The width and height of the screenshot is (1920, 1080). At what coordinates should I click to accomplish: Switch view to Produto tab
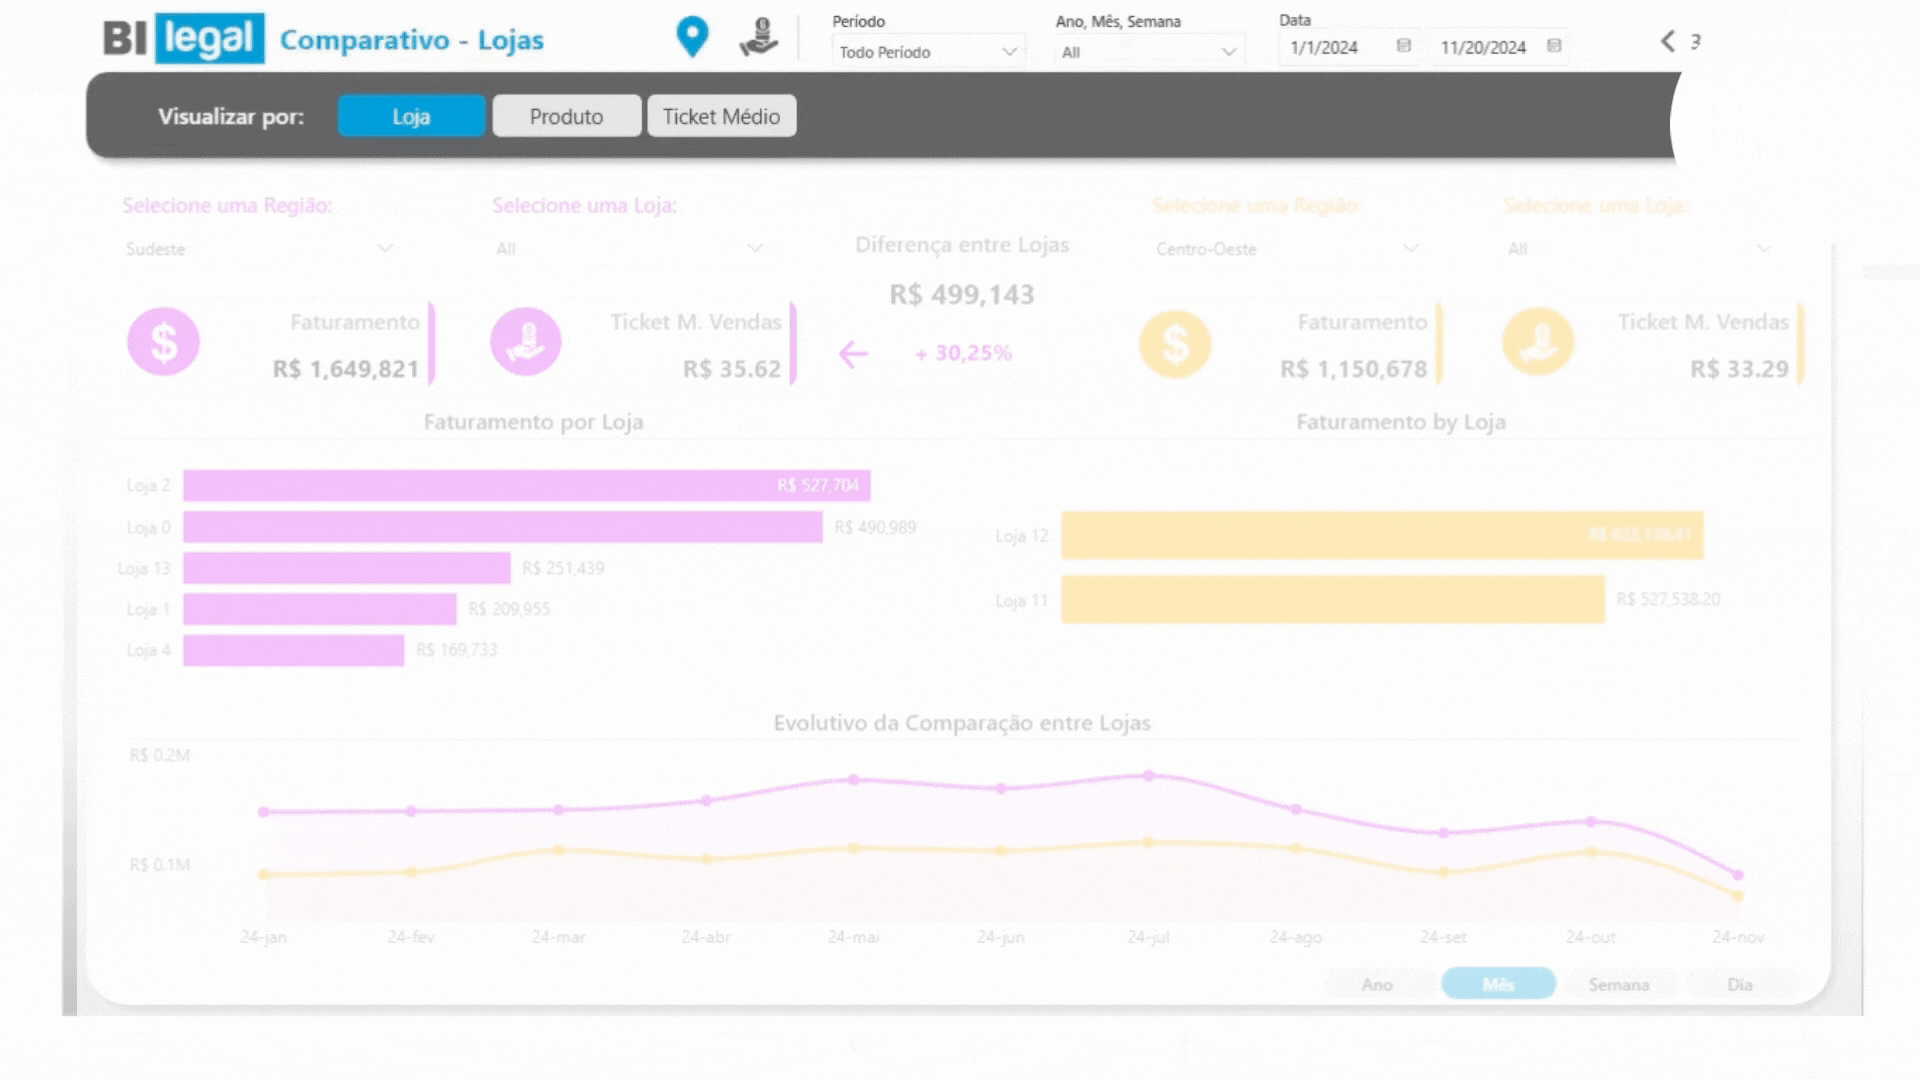pos(566,116)
